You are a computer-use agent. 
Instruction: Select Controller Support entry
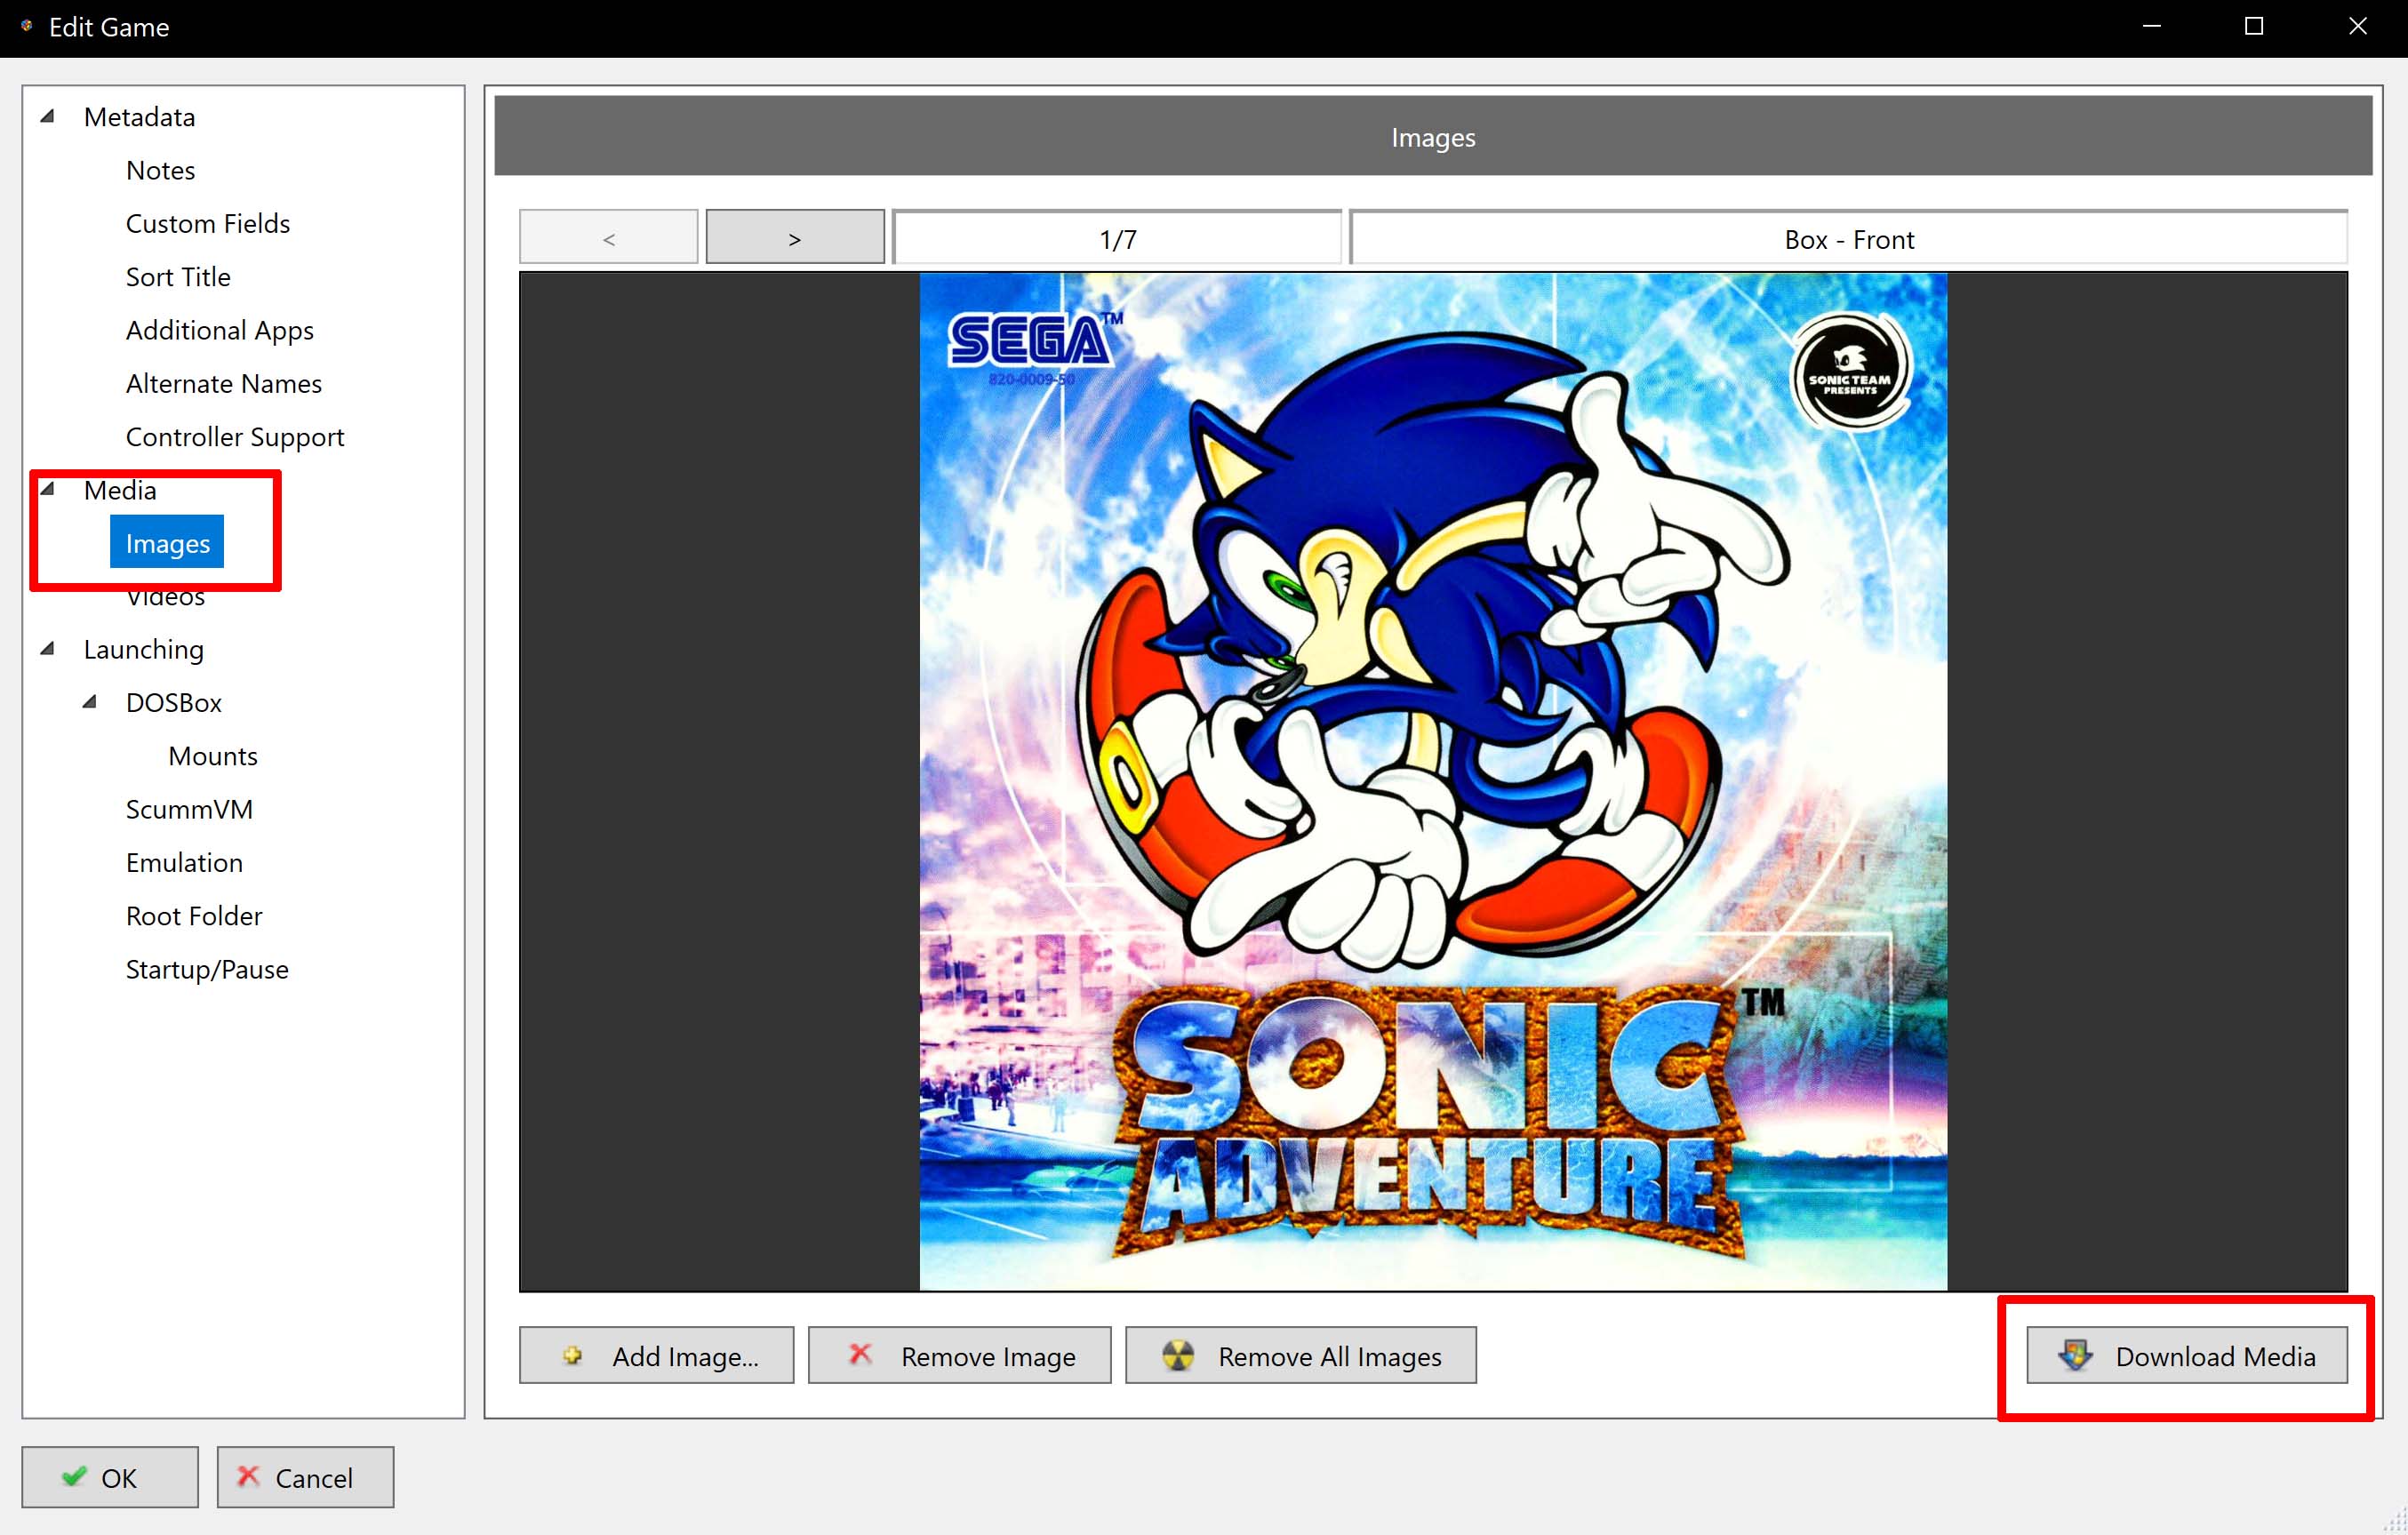point(235,437)
